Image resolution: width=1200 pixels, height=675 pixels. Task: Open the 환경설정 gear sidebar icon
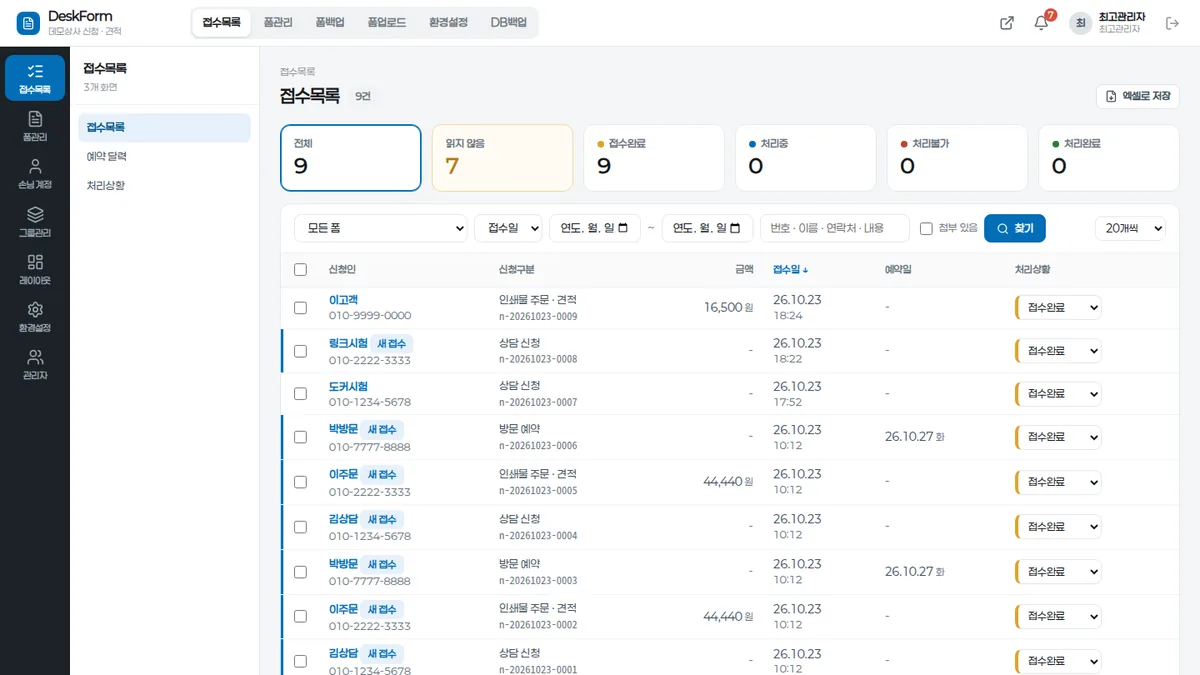(35, 316)
